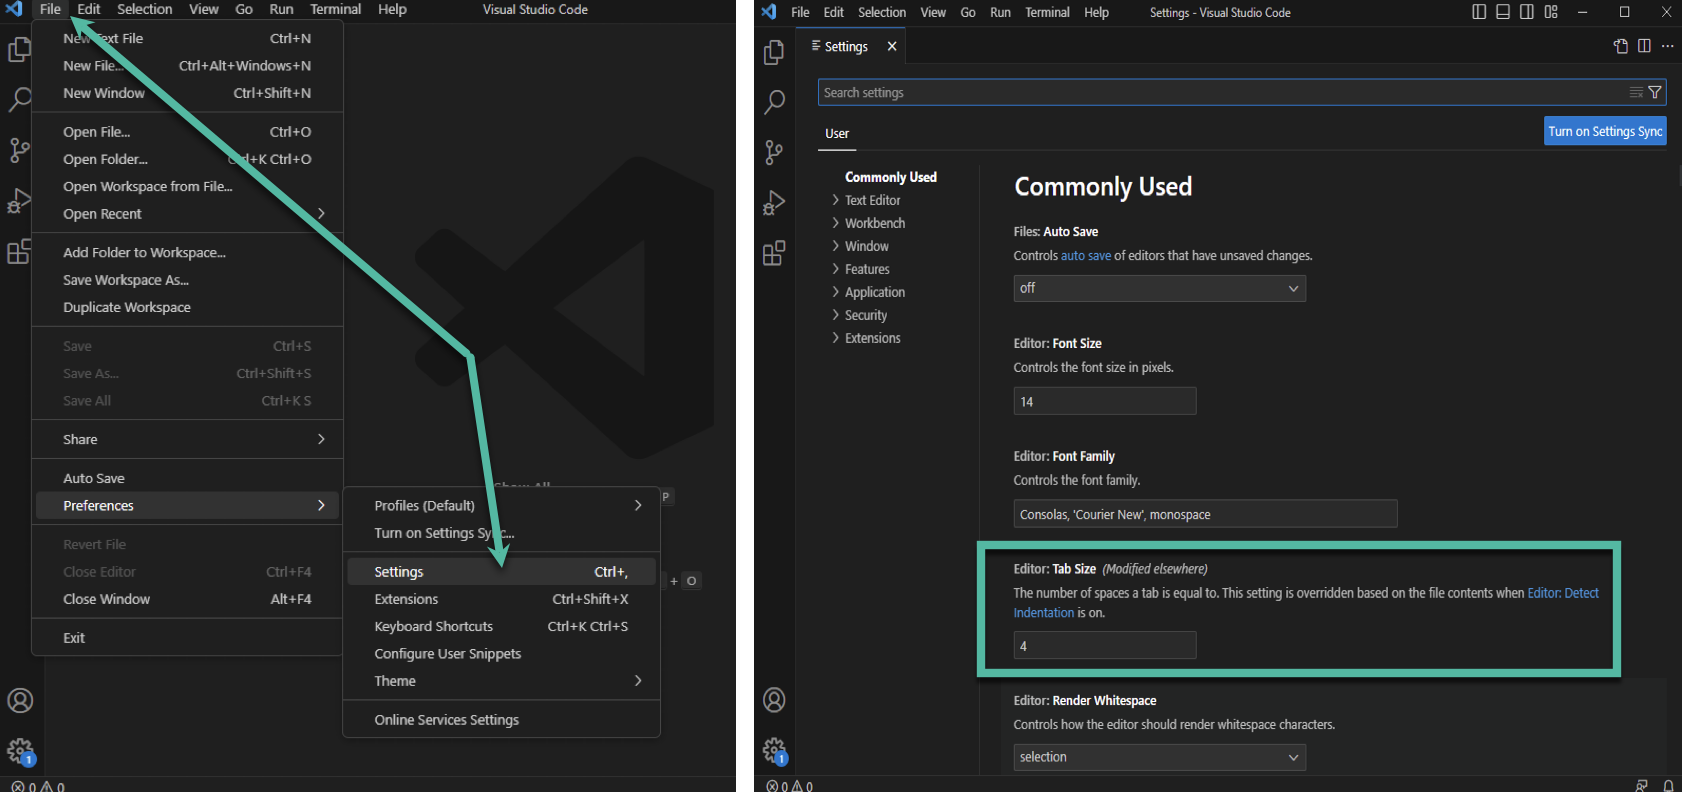Open Manage gear icon in Settings window
Viewport: 1682px width, 792px height.
click(x=775, y=750)
